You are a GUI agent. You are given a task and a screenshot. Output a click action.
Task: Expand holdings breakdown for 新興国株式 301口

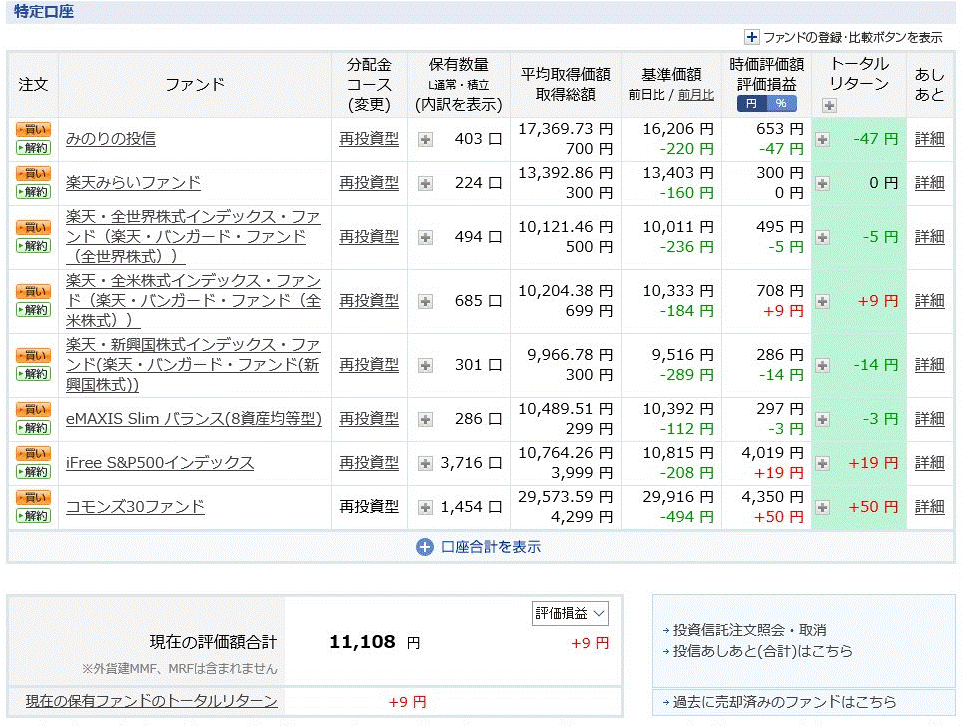click(x=425, y=366)
